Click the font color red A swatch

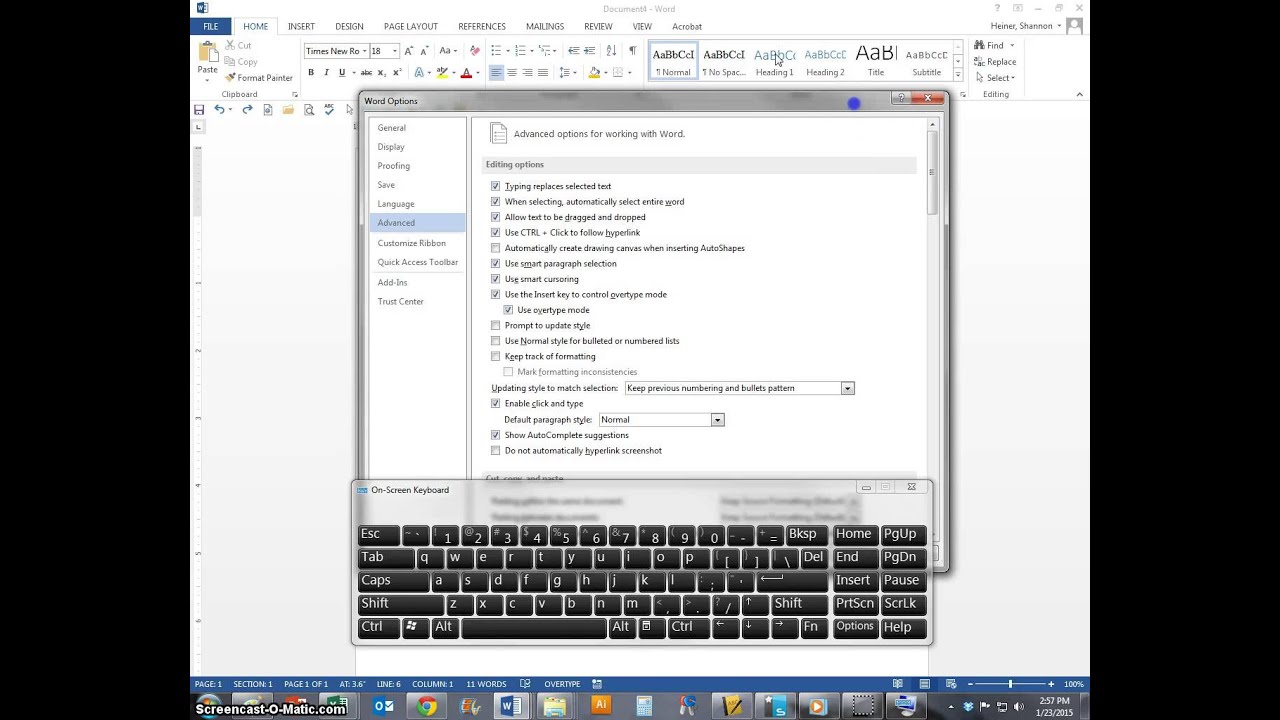tap(466, 72)
